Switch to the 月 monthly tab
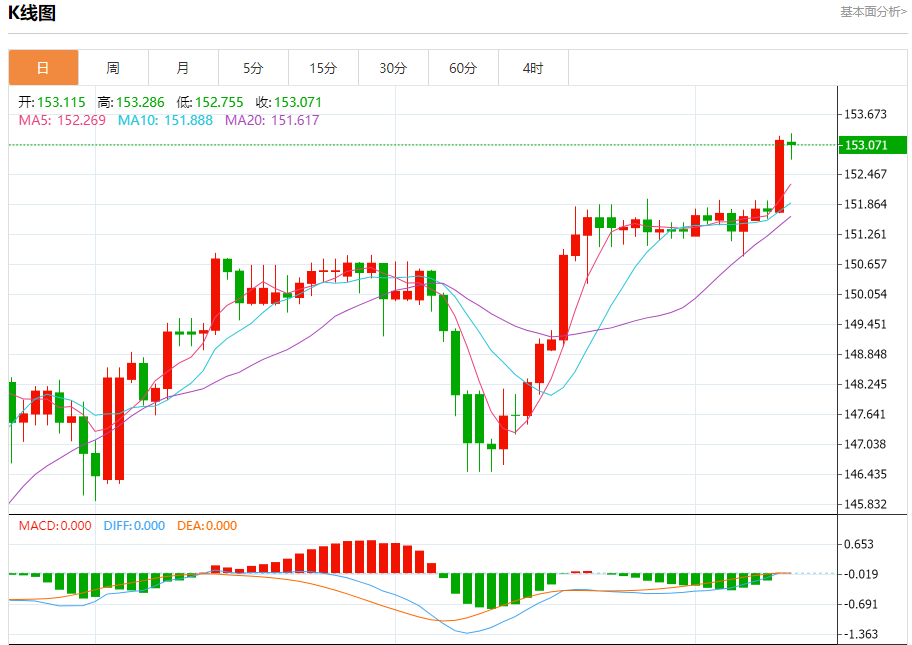The image size is (912, 645). tap(183, 68)
